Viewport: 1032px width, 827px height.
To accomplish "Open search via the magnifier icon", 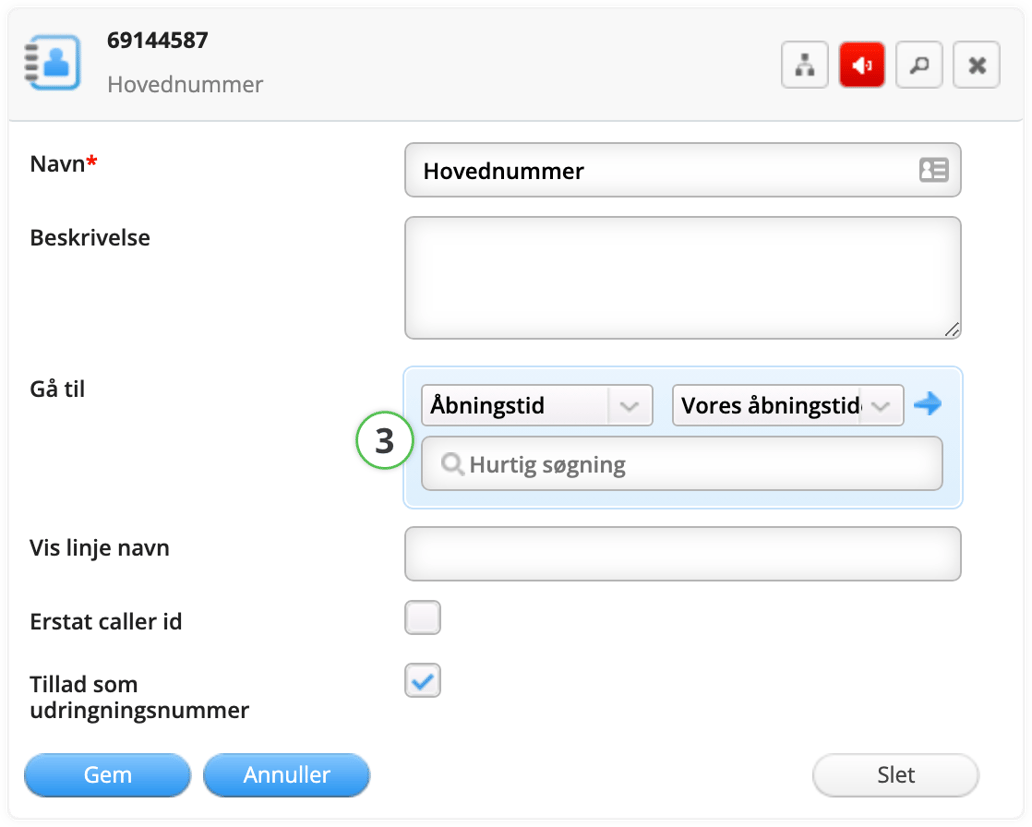I will (x=919, y=64).
